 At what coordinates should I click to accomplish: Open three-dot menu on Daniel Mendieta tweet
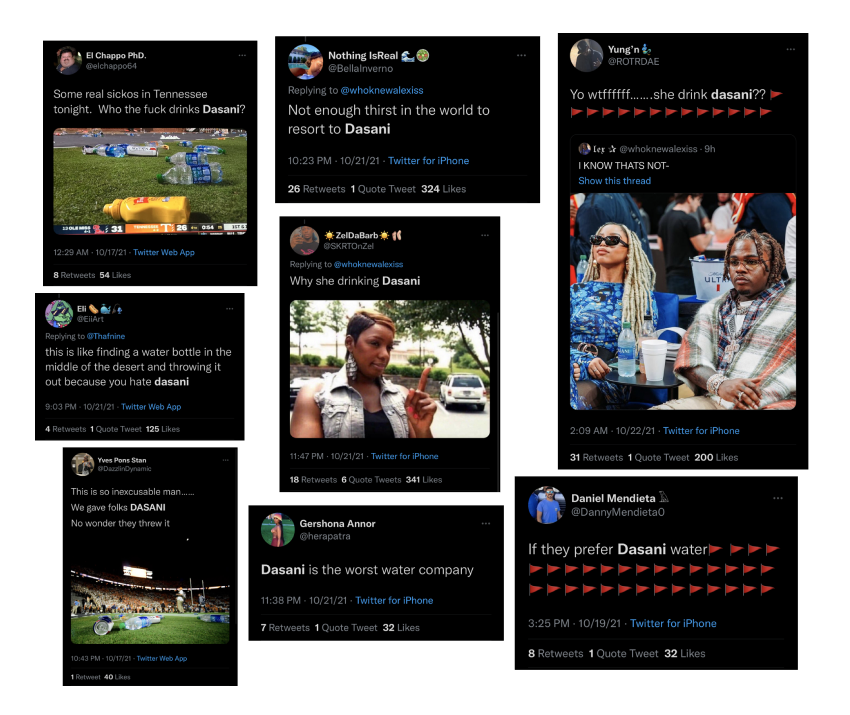pyautogui.click(x=778, y=498)
